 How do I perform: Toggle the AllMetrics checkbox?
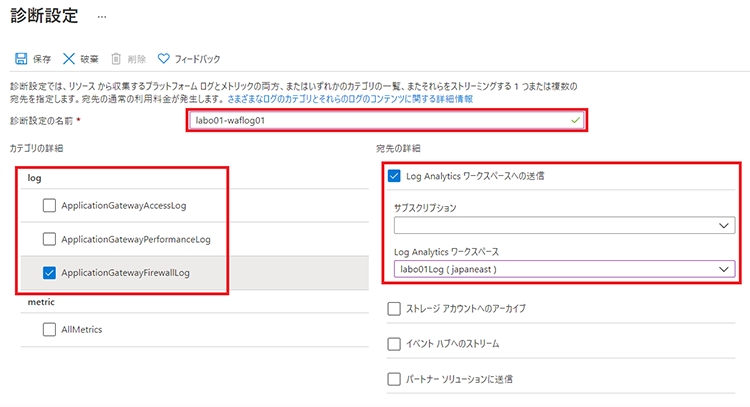[x=49, y=329]
